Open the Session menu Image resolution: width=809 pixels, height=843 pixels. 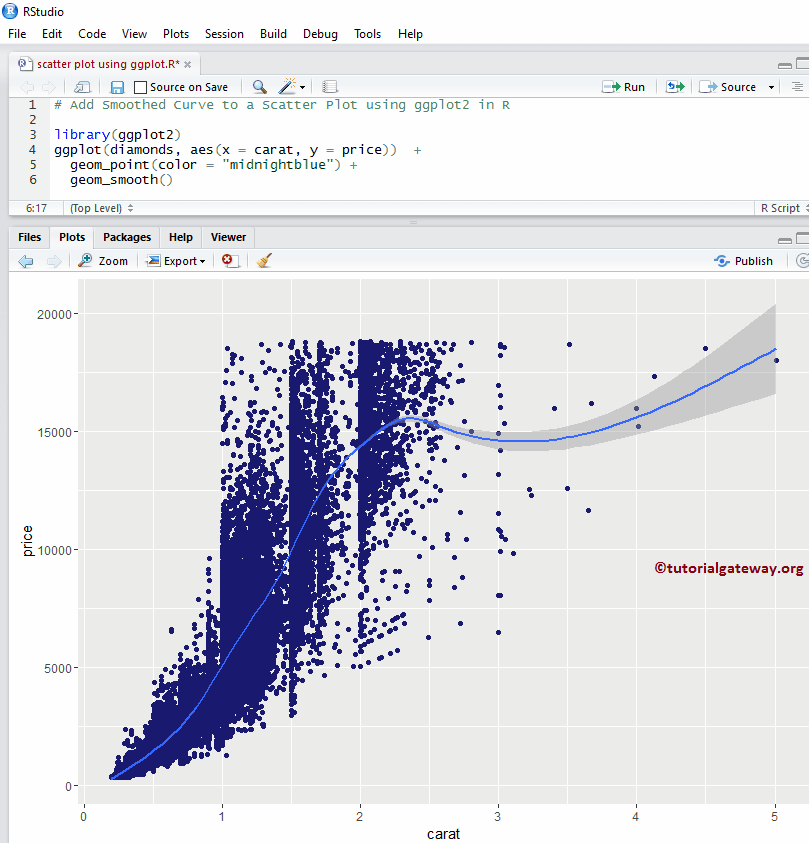coord(224,33)
